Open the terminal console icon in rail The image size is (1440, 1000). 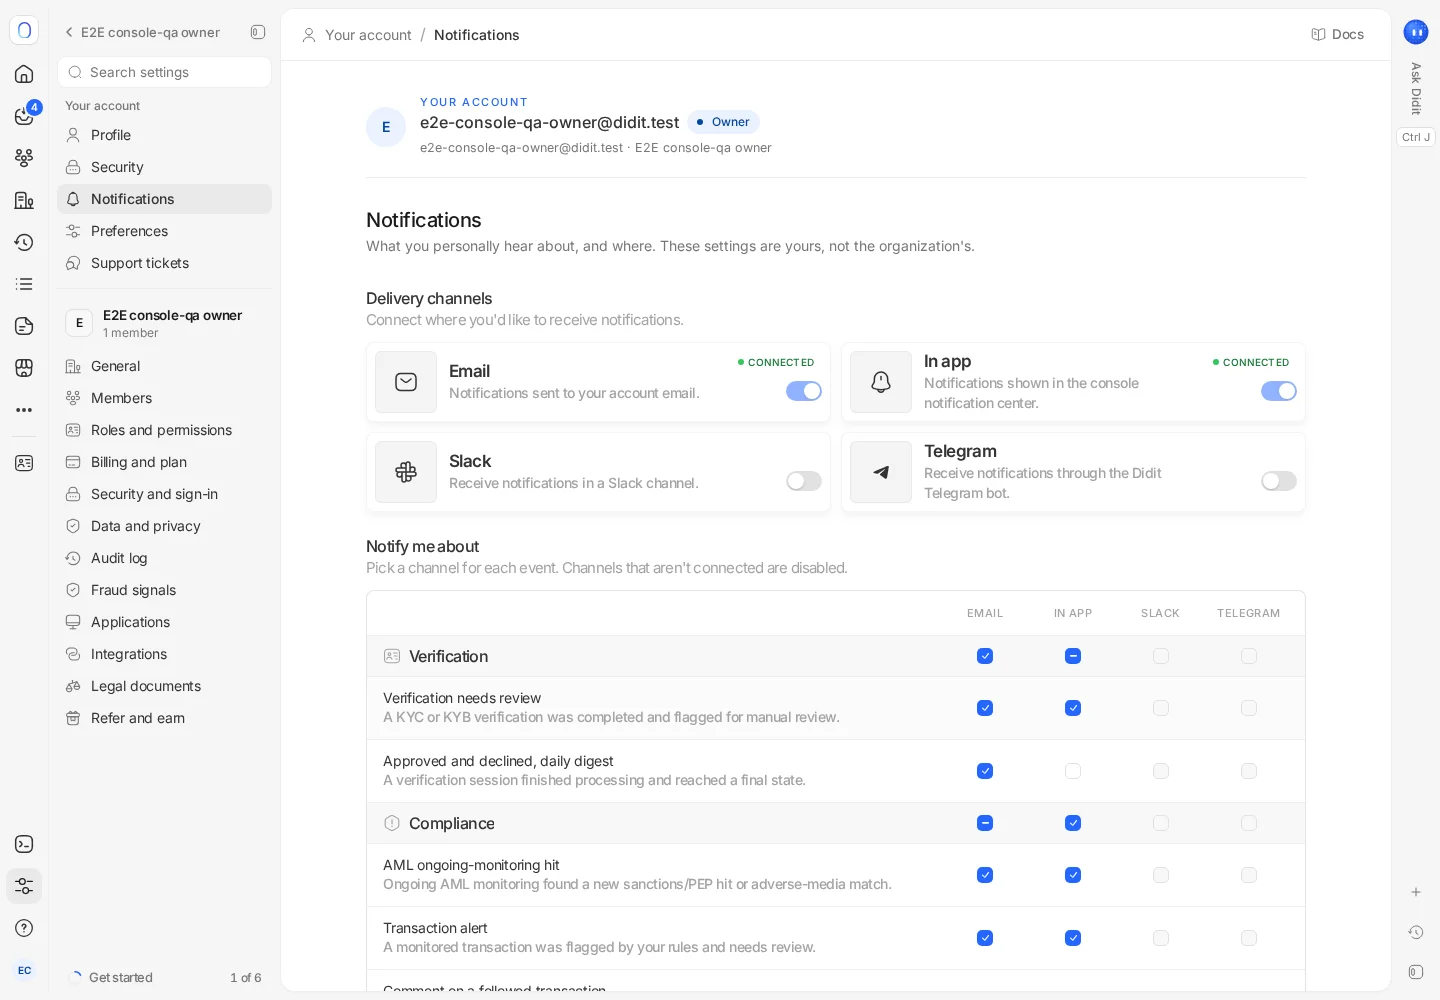[x=24, y=844]
